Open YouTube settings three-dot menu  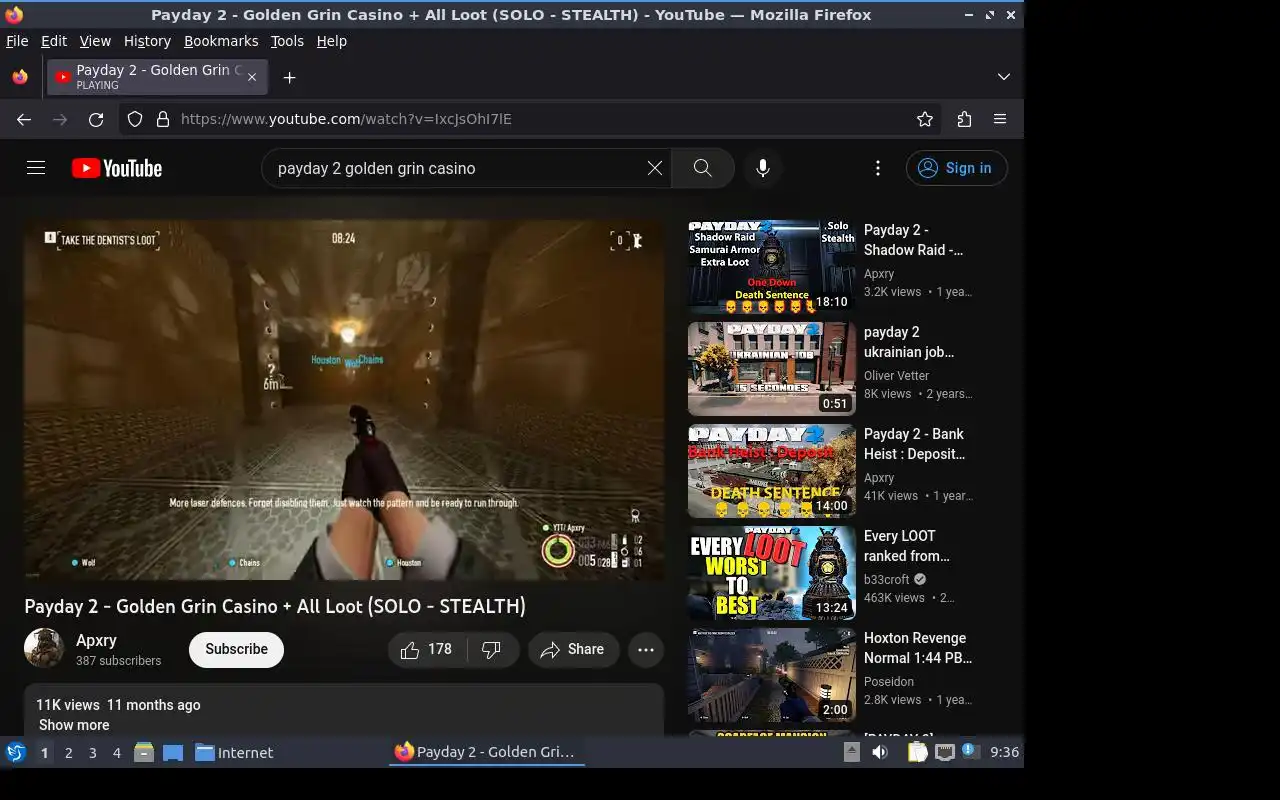coord(878,168)
